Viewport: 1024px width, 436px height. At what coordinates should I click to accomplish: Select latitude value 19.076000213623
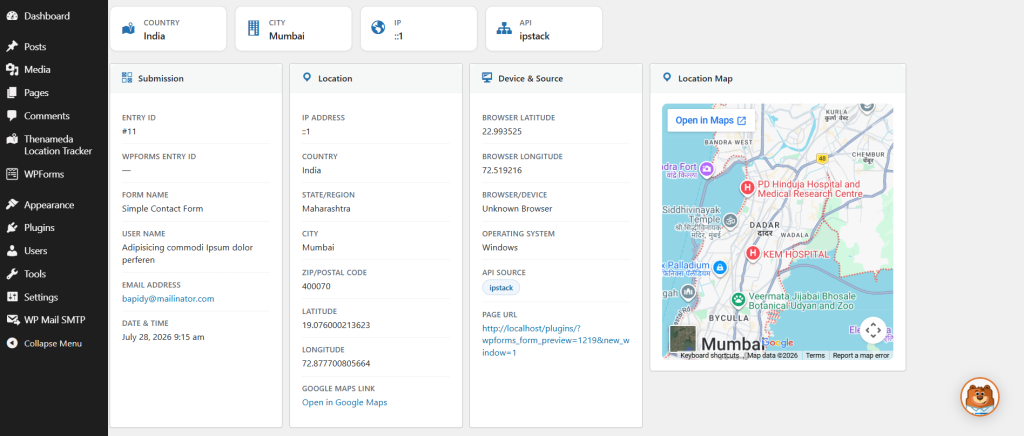pyautogui.click(x=336, y=324)
